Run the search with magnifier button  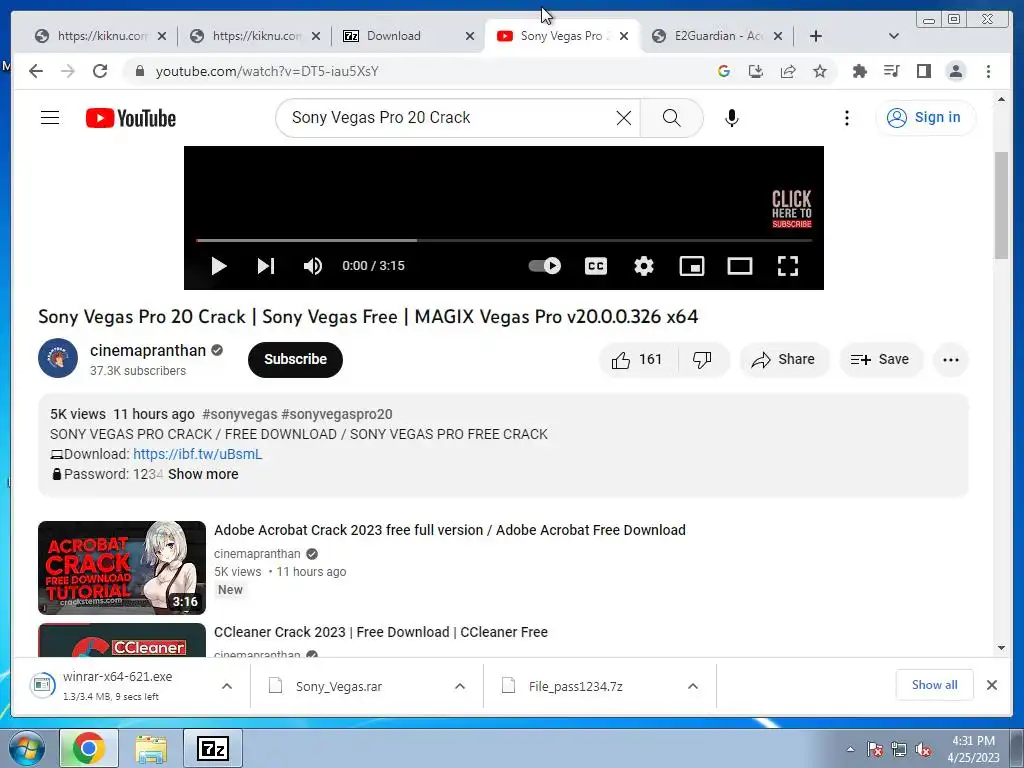[x=671, y=118]
